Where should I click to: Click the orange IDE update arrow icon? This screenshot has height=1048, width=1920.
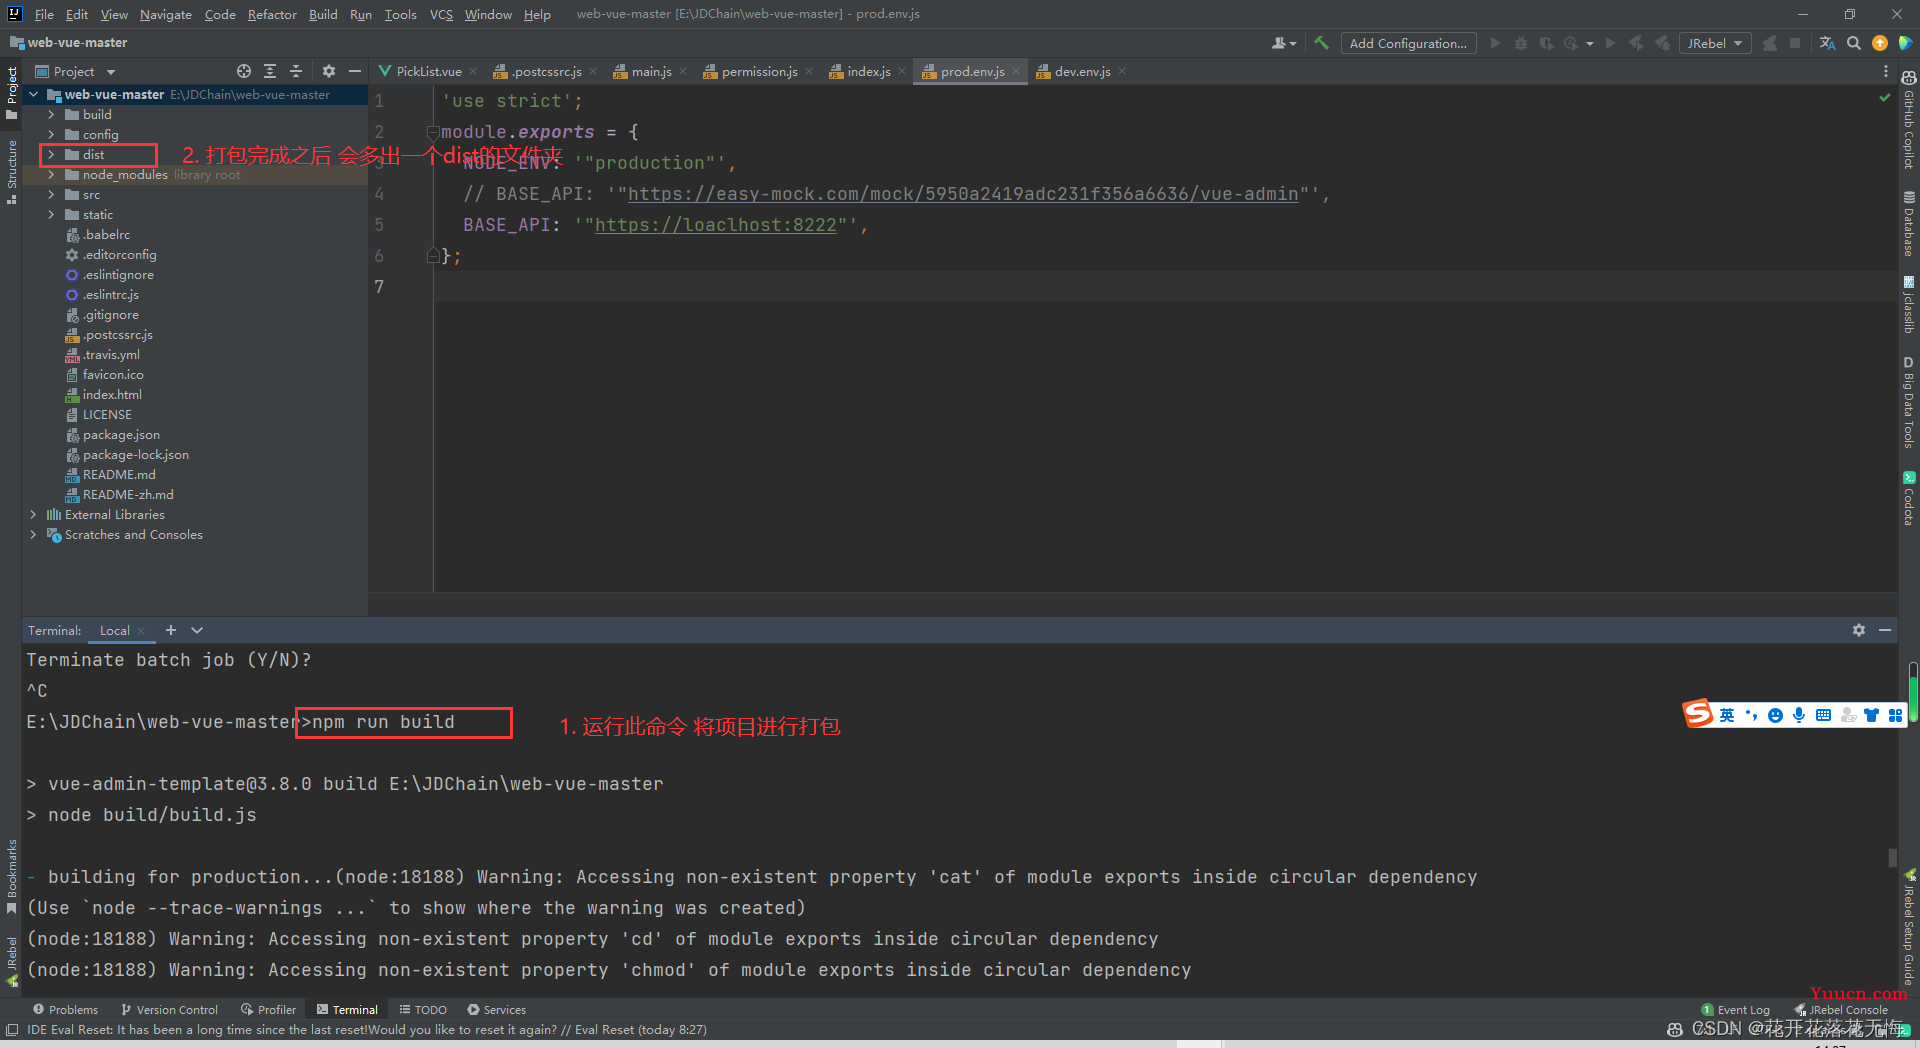pos(1880,43)
